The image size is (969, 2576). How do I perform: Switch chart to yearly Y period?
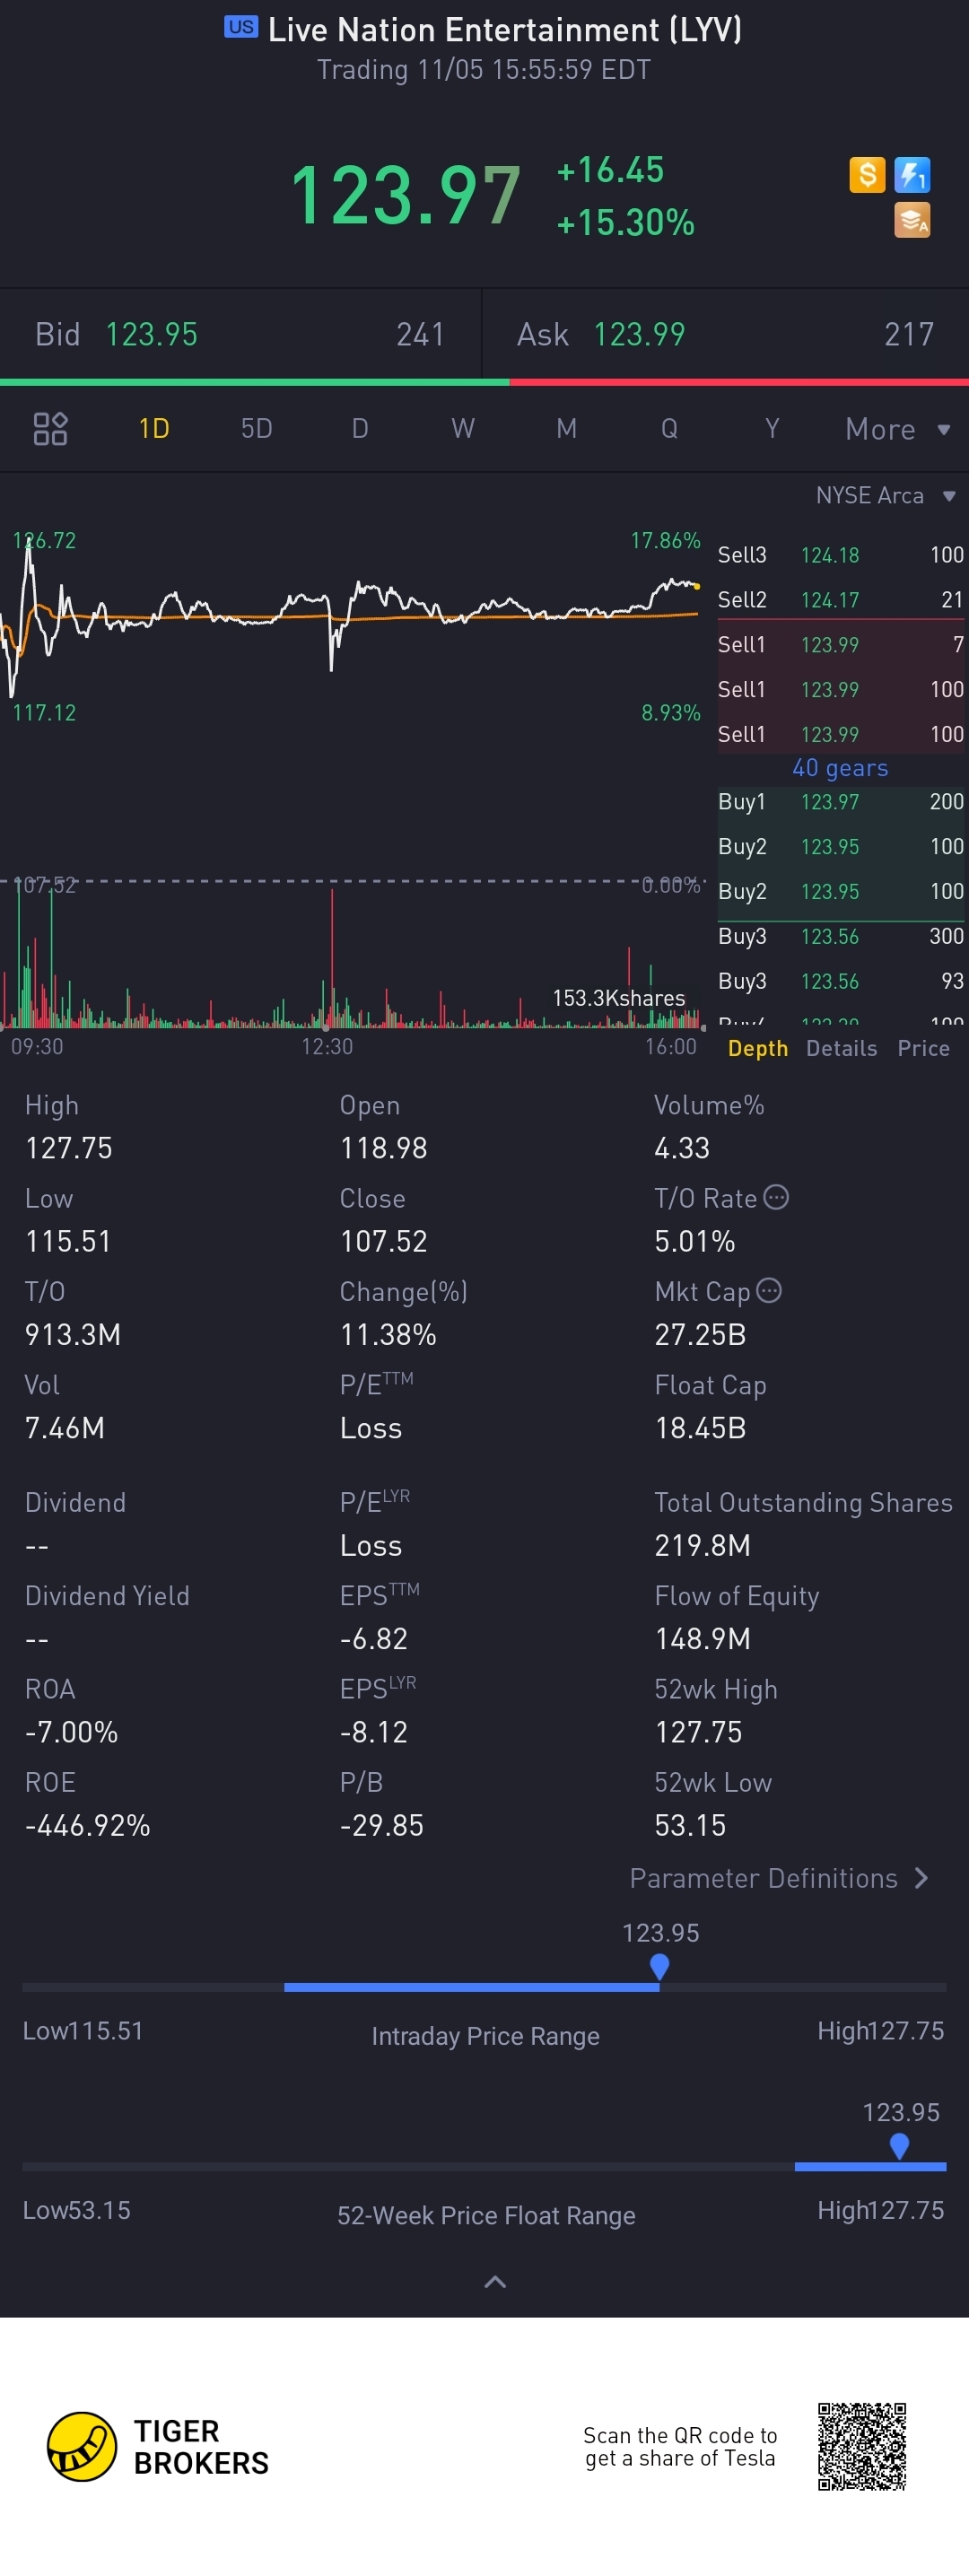(772, 429)
